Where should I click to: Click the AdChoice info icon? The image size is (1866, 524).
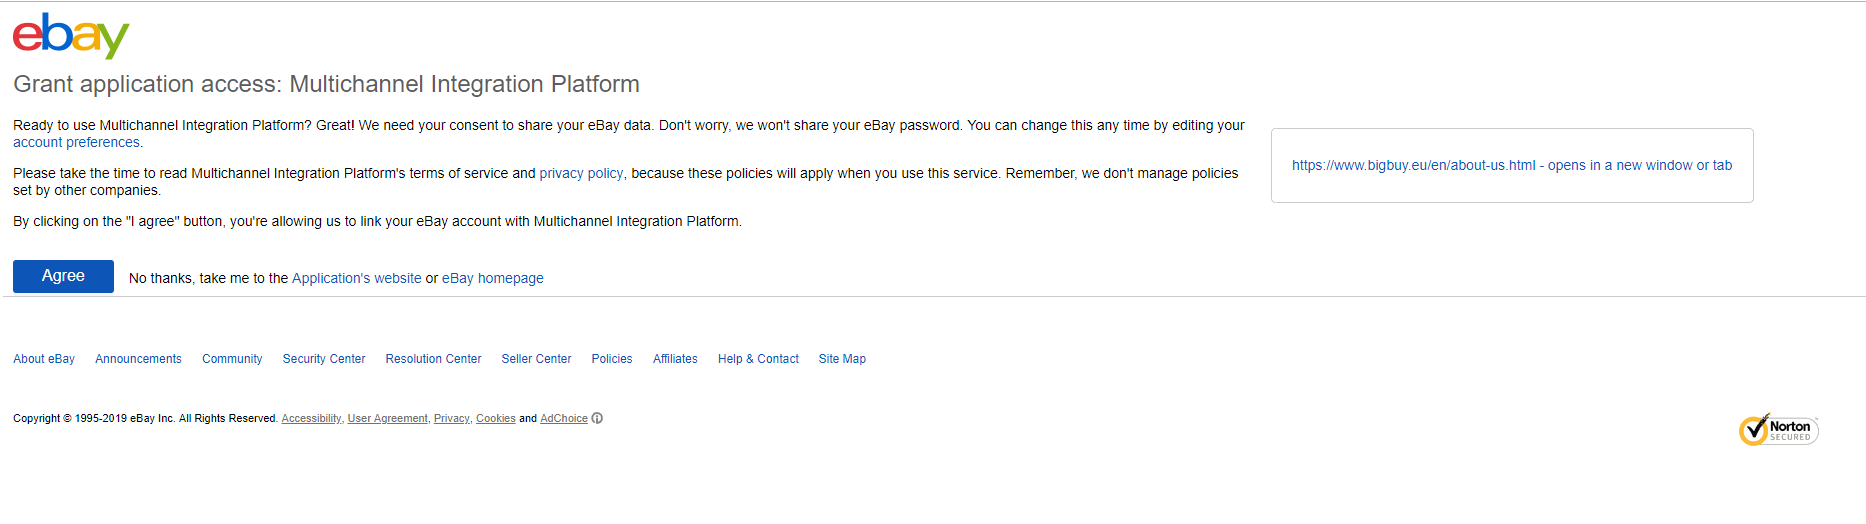point(597,419)
